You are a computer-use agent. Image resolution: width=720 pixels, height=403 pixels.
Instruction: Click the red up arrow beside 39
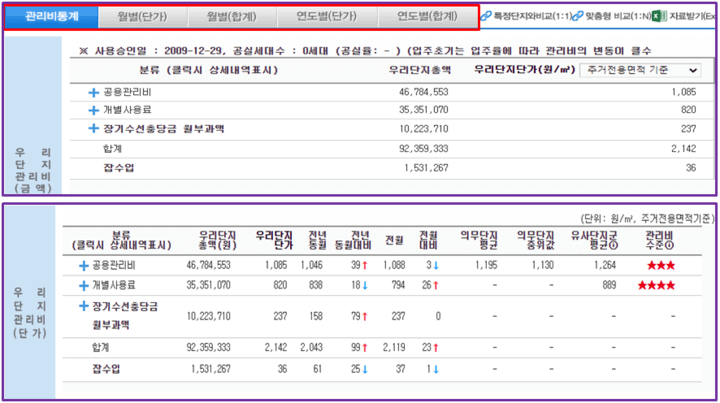coord(365,265)
